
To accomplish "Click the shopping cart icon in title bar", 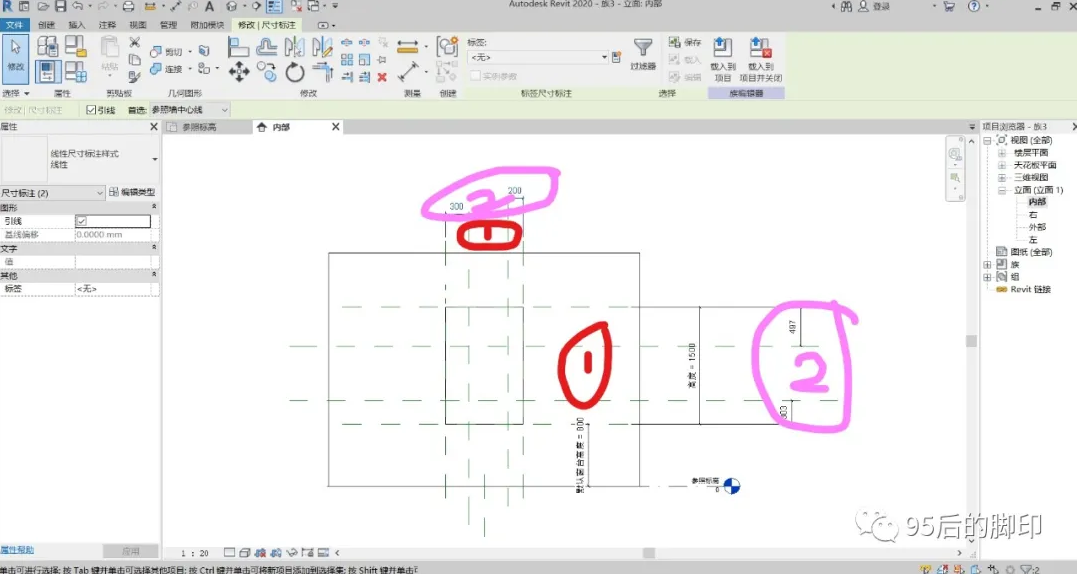I will [949, 6].
